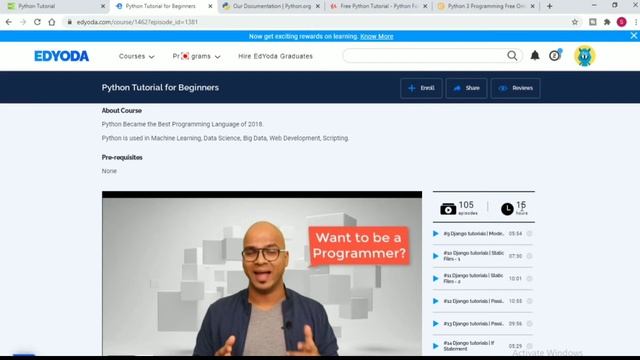Click in the site search field
Image resolution: width=640 pixels, height=360 pixels.
click(x=424, y=56)
